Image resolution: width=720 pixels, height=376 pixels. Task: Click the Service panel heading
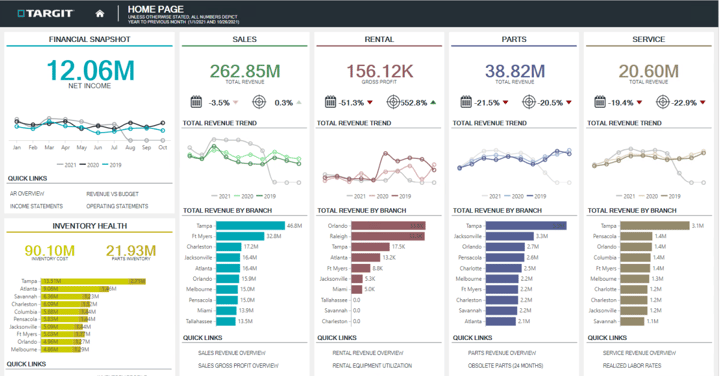click(x=648, y=39)
